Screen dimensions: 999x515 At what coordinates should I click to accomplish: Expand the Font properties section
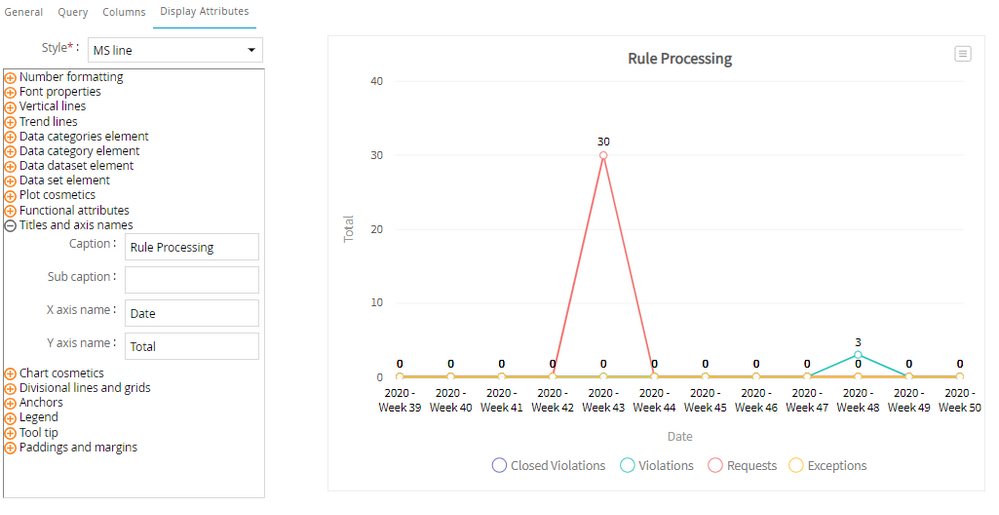[11, 92]
